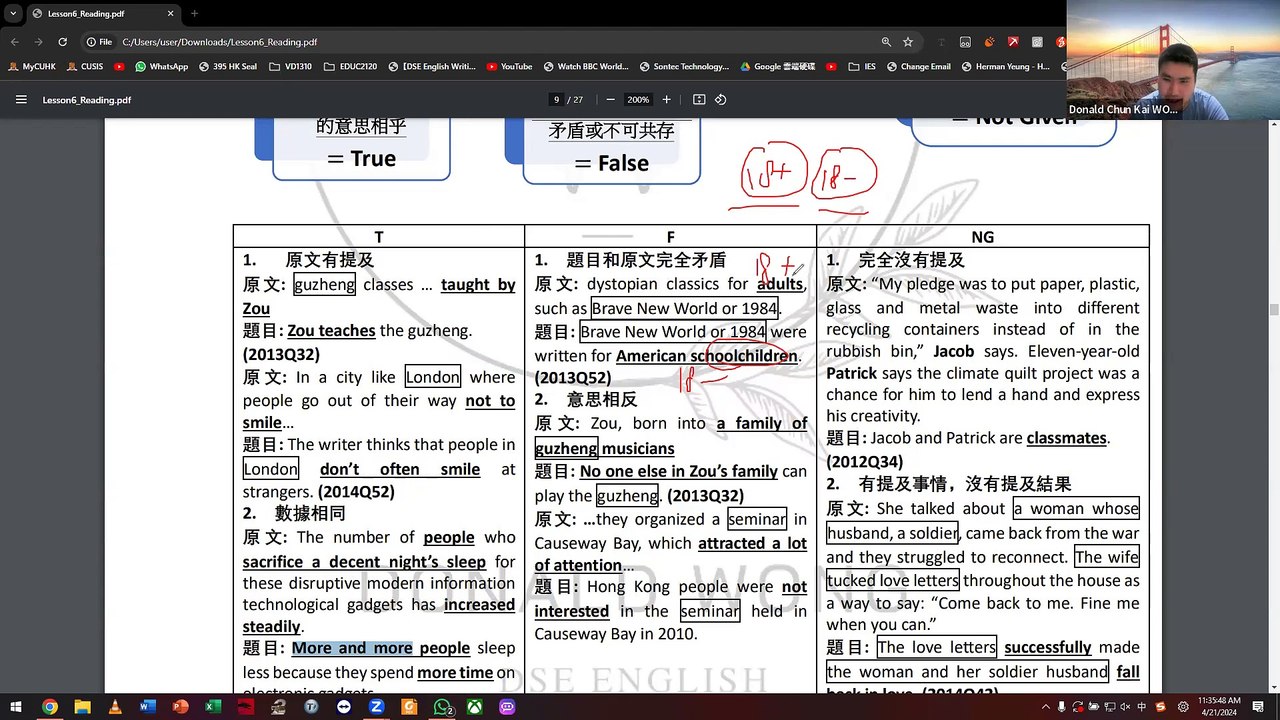
Task: Click the goggles-shaped browser extension icon
Action: (x=965, y=42)
